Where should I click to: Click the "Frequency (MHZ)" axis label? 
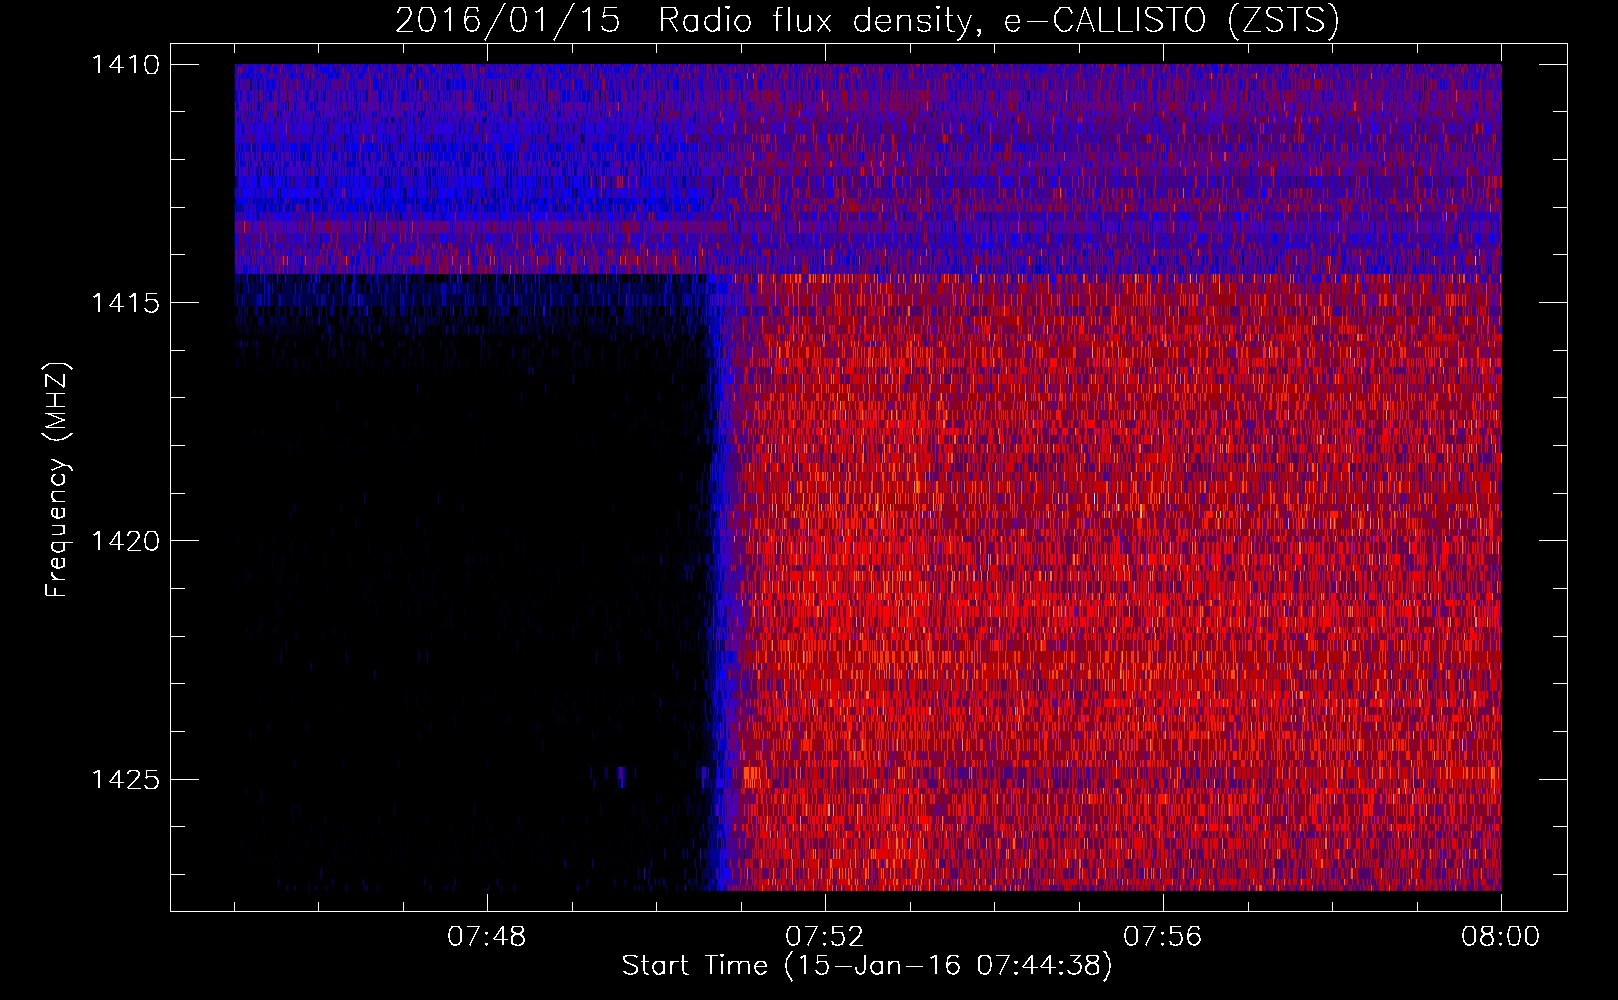[x=57, y=480]
